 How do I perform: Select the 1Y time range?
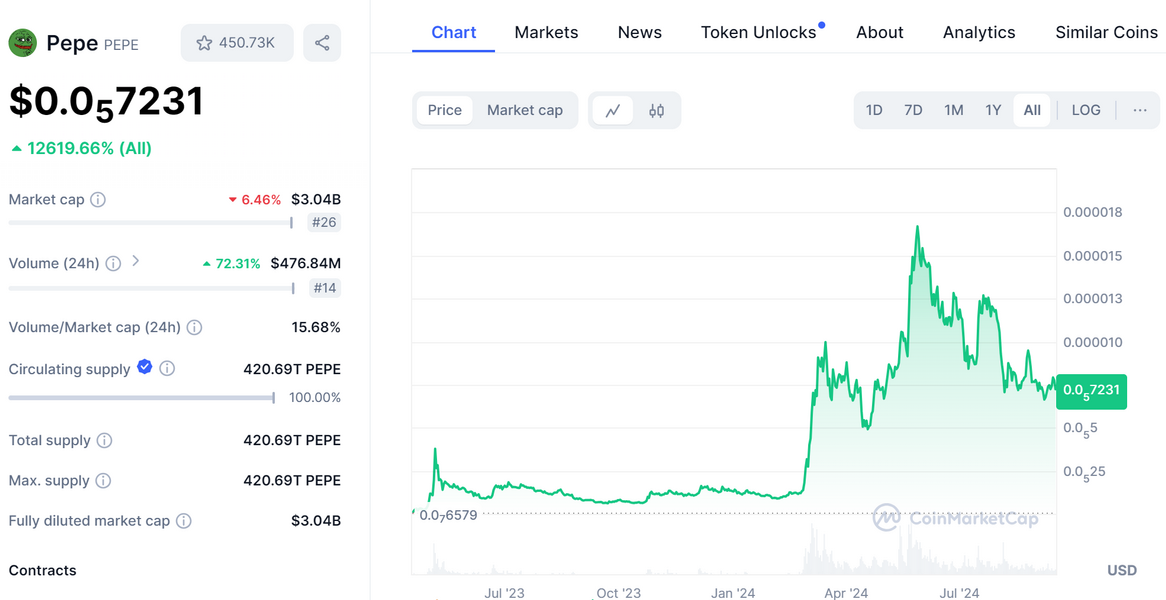[992, 110]
